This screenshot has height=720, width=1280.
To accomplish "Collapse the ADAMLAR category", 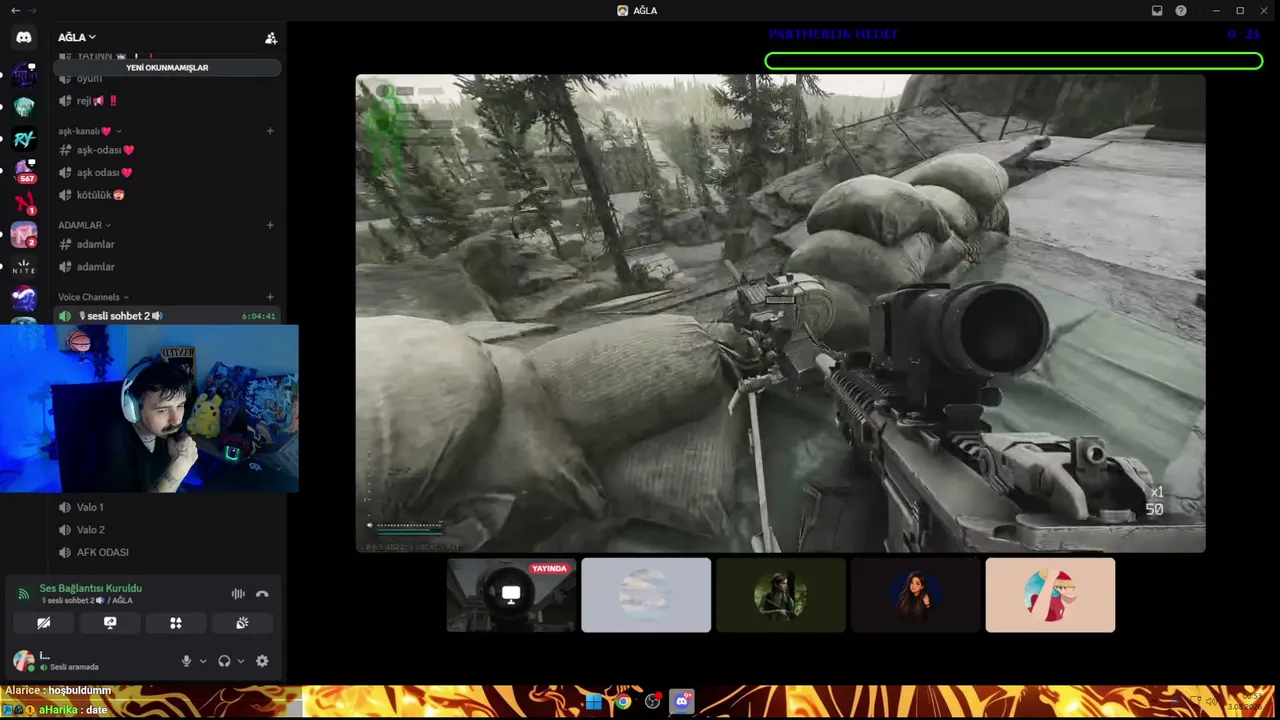I will point(85,225).
